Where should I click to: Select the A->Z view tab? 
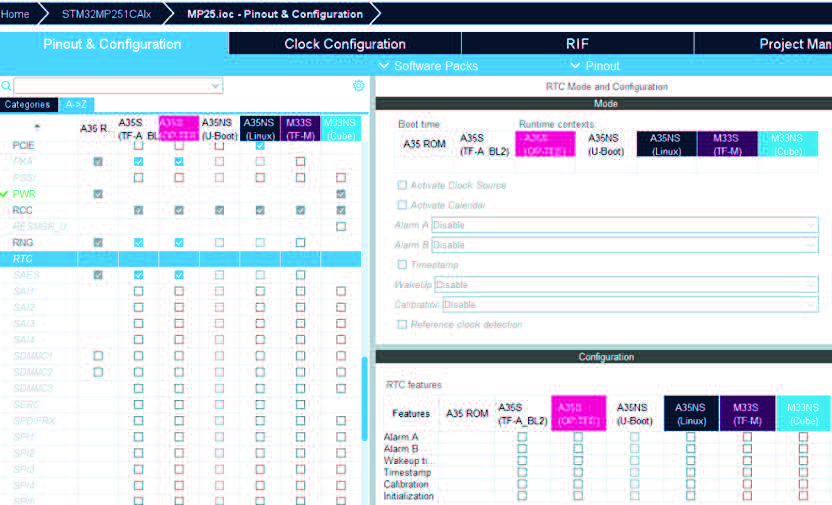pos(76,105)
